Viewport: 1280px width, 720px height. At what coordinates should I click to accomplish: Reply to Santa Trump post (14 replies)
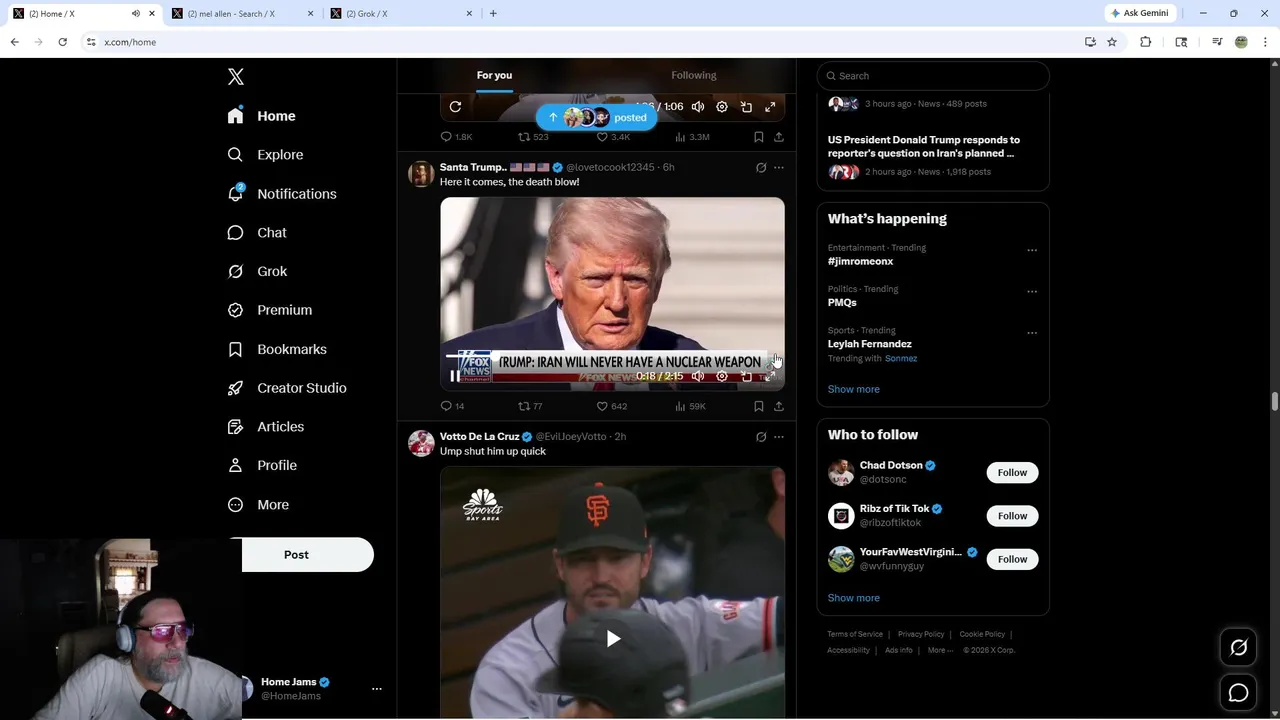[452, 406]
